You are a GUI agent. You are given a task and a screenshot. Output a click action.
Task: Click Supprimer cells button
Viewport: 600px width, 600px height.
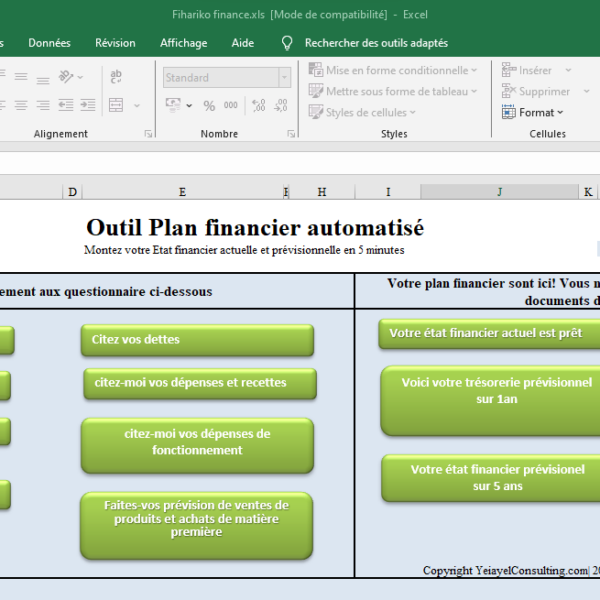[536, 91]
